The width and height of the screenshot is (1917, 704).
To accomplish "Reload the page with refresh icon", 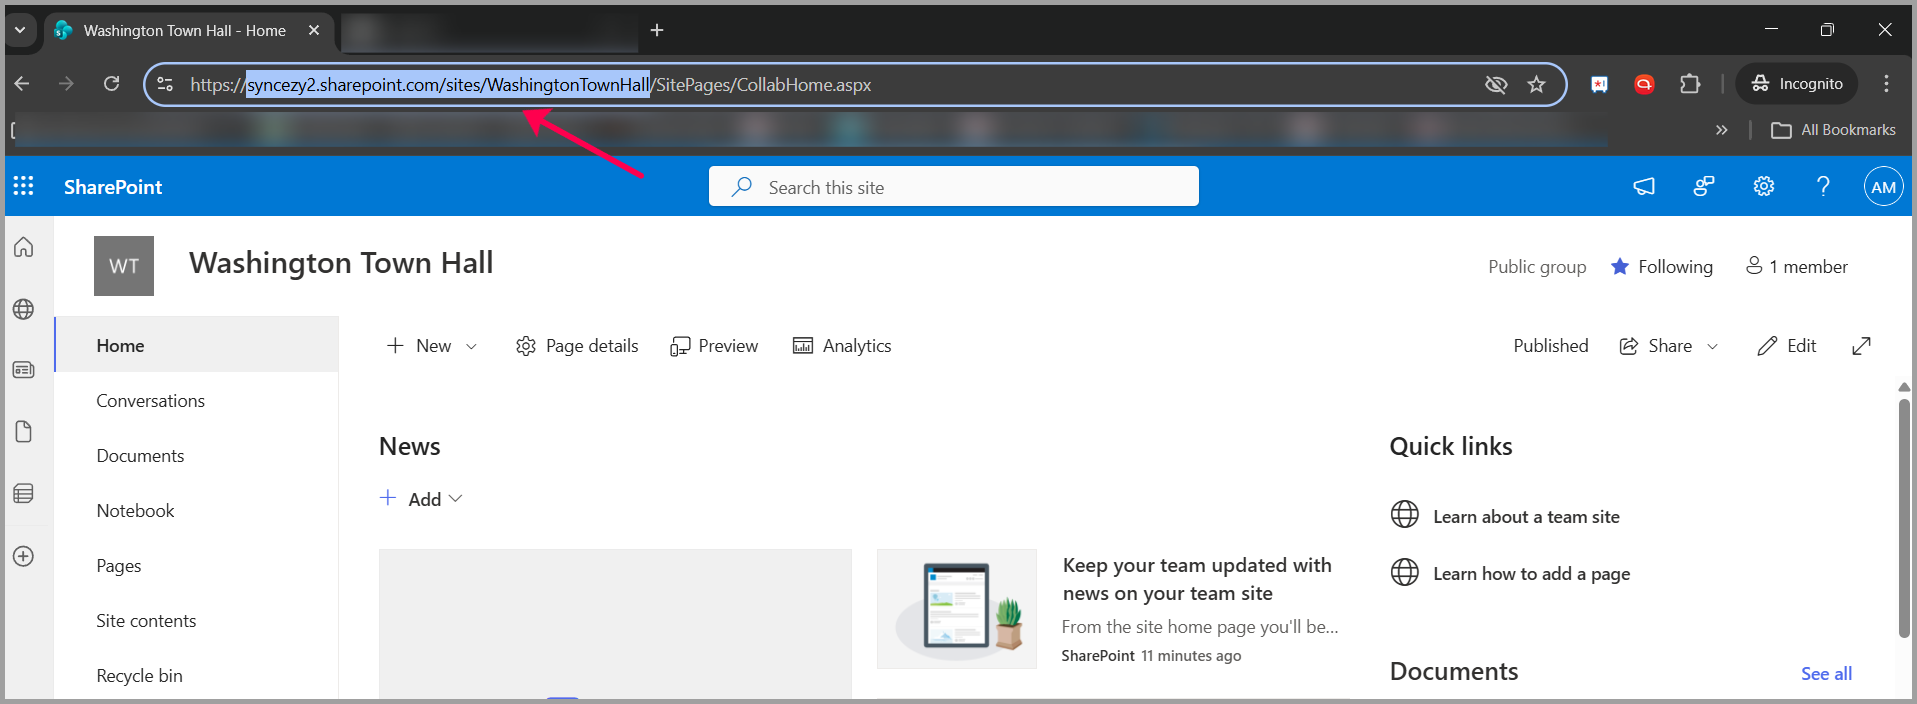I will 111,84.
